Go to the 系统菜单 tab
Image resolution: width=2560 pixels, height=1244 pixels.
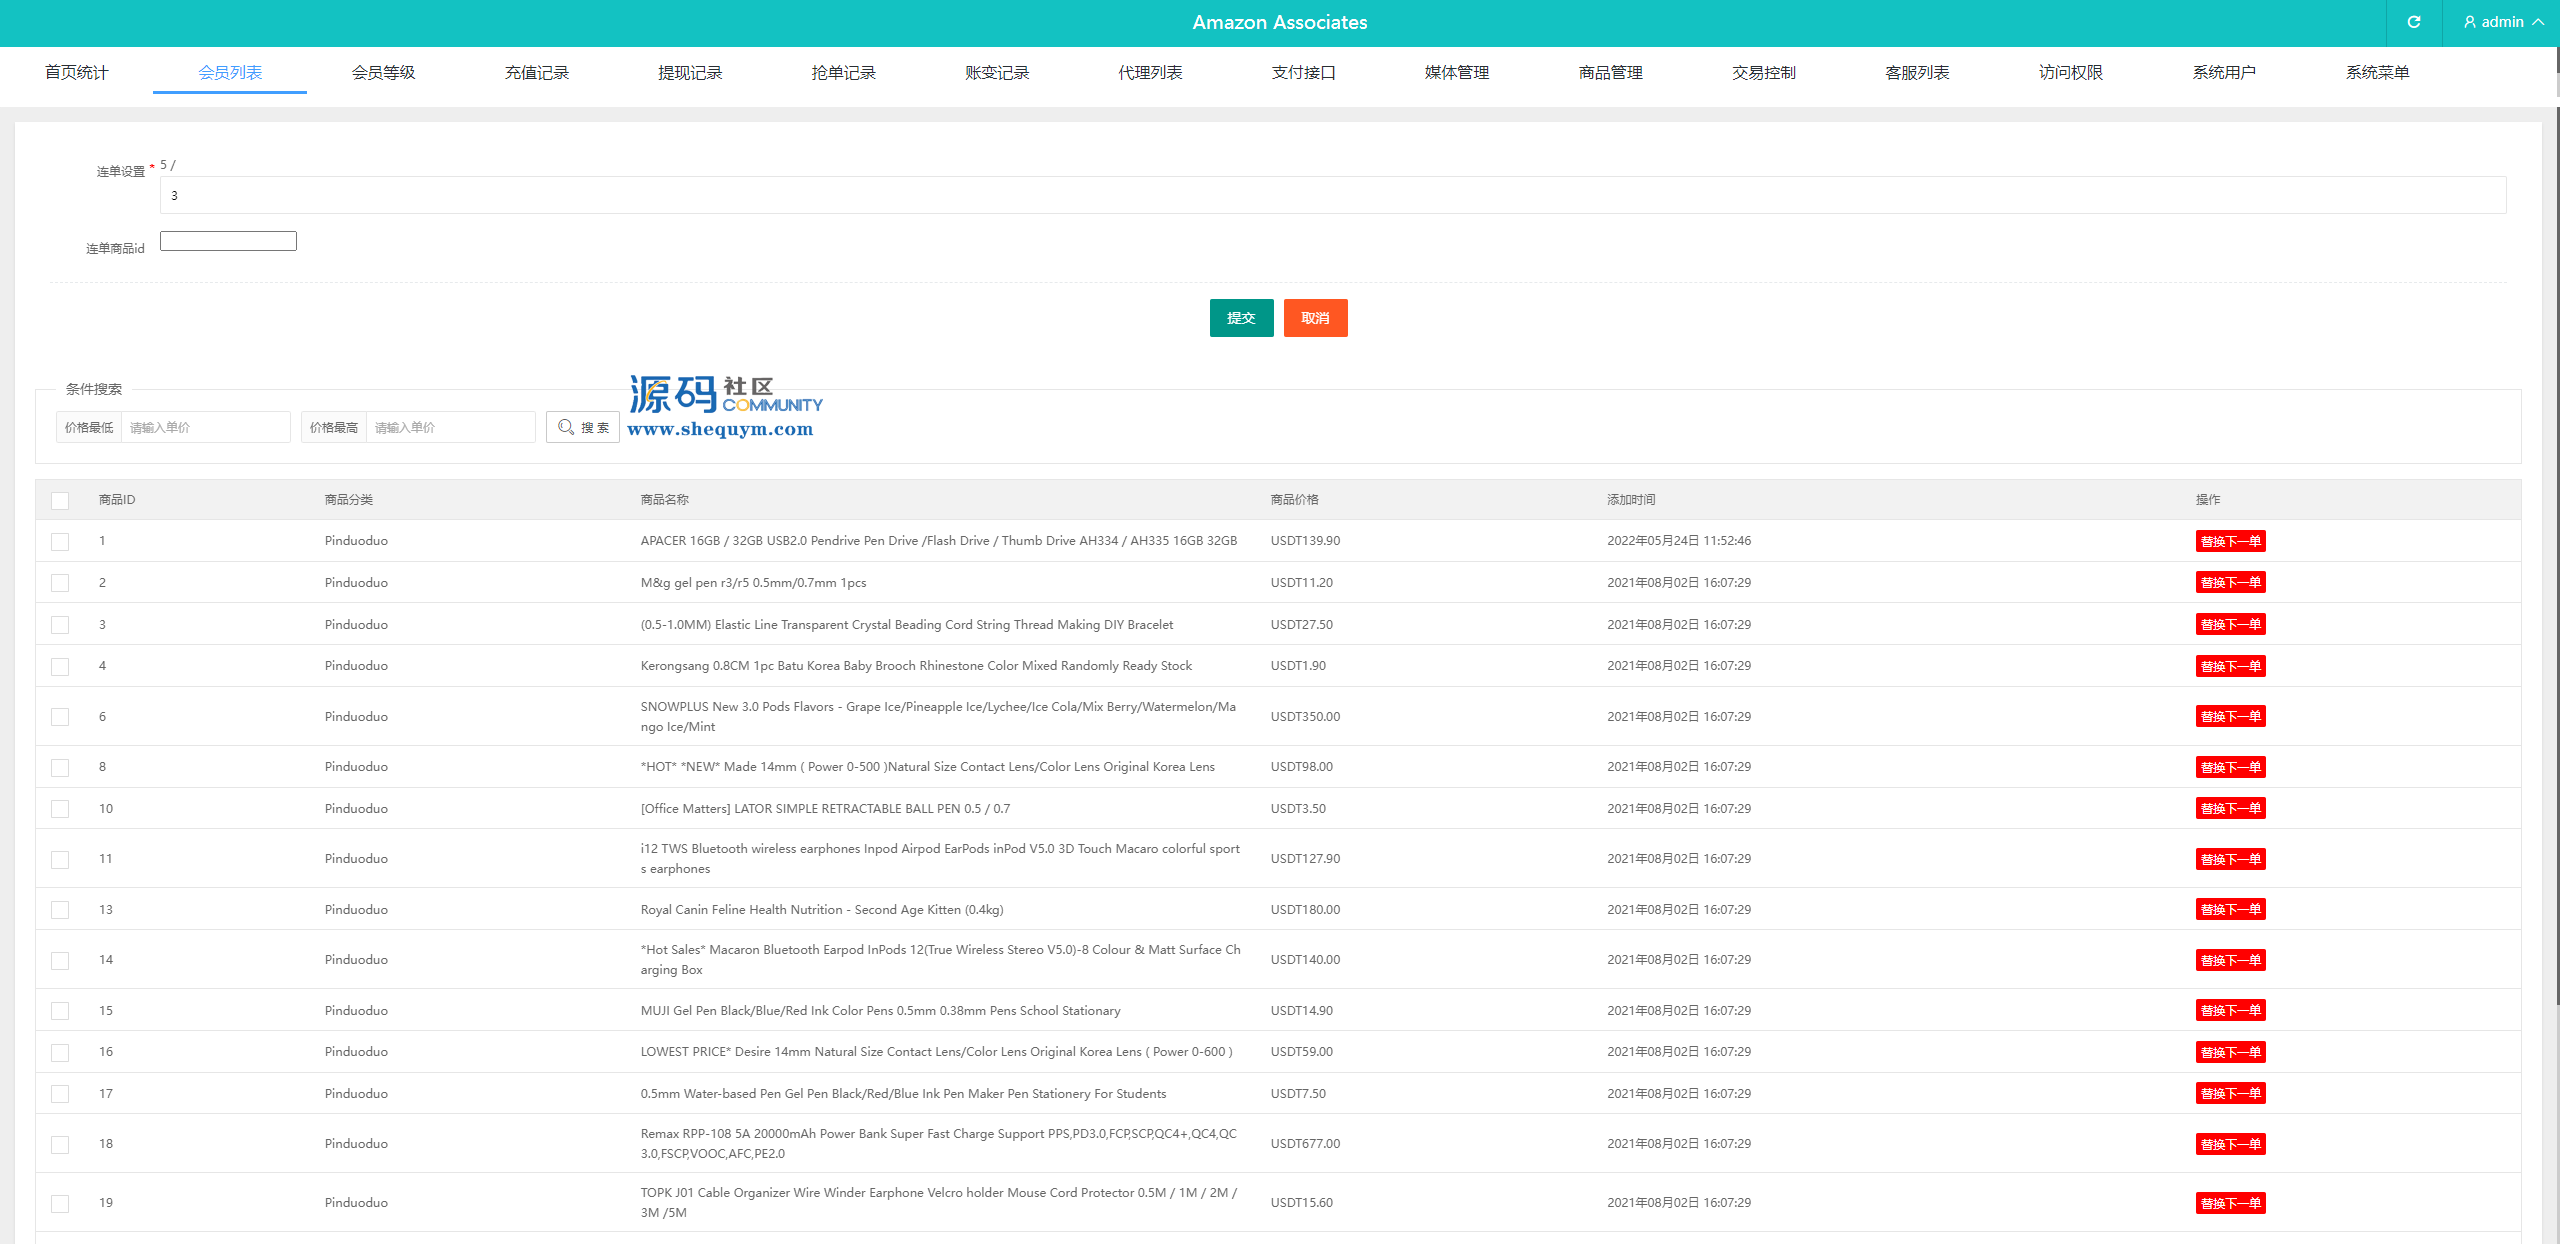2377,72
